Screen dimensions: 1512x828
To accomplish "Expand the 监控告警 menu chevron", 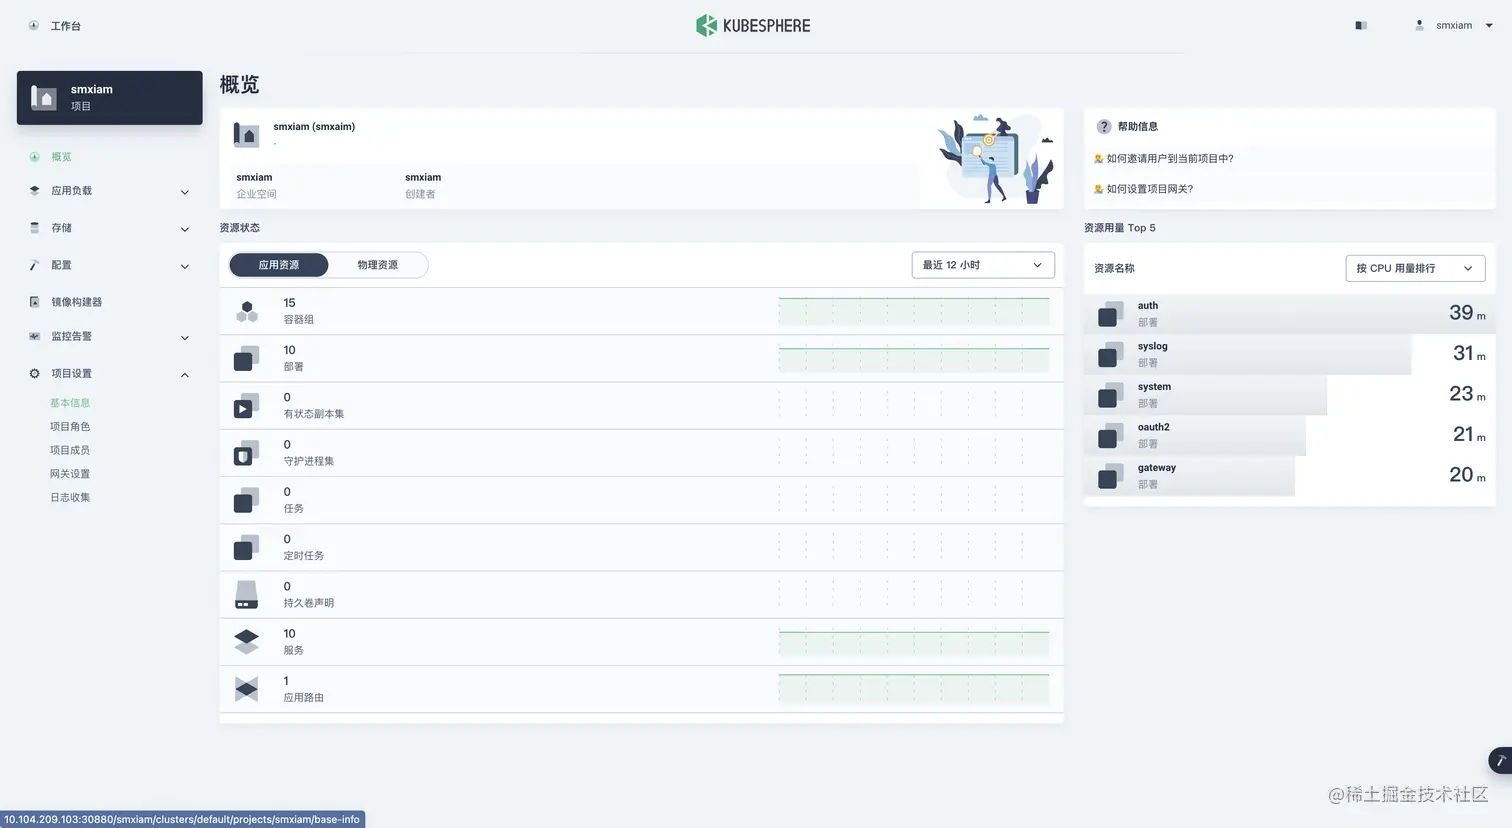I will tap(184, 338).
